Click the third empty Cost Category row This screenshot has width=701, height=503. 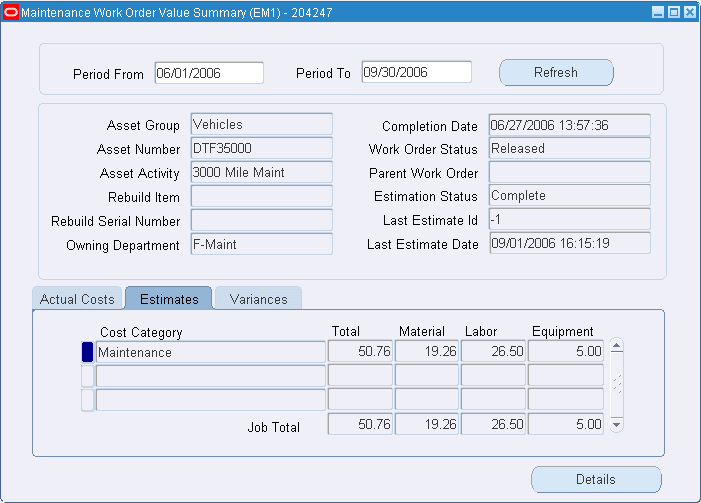(x=211, y=400)
